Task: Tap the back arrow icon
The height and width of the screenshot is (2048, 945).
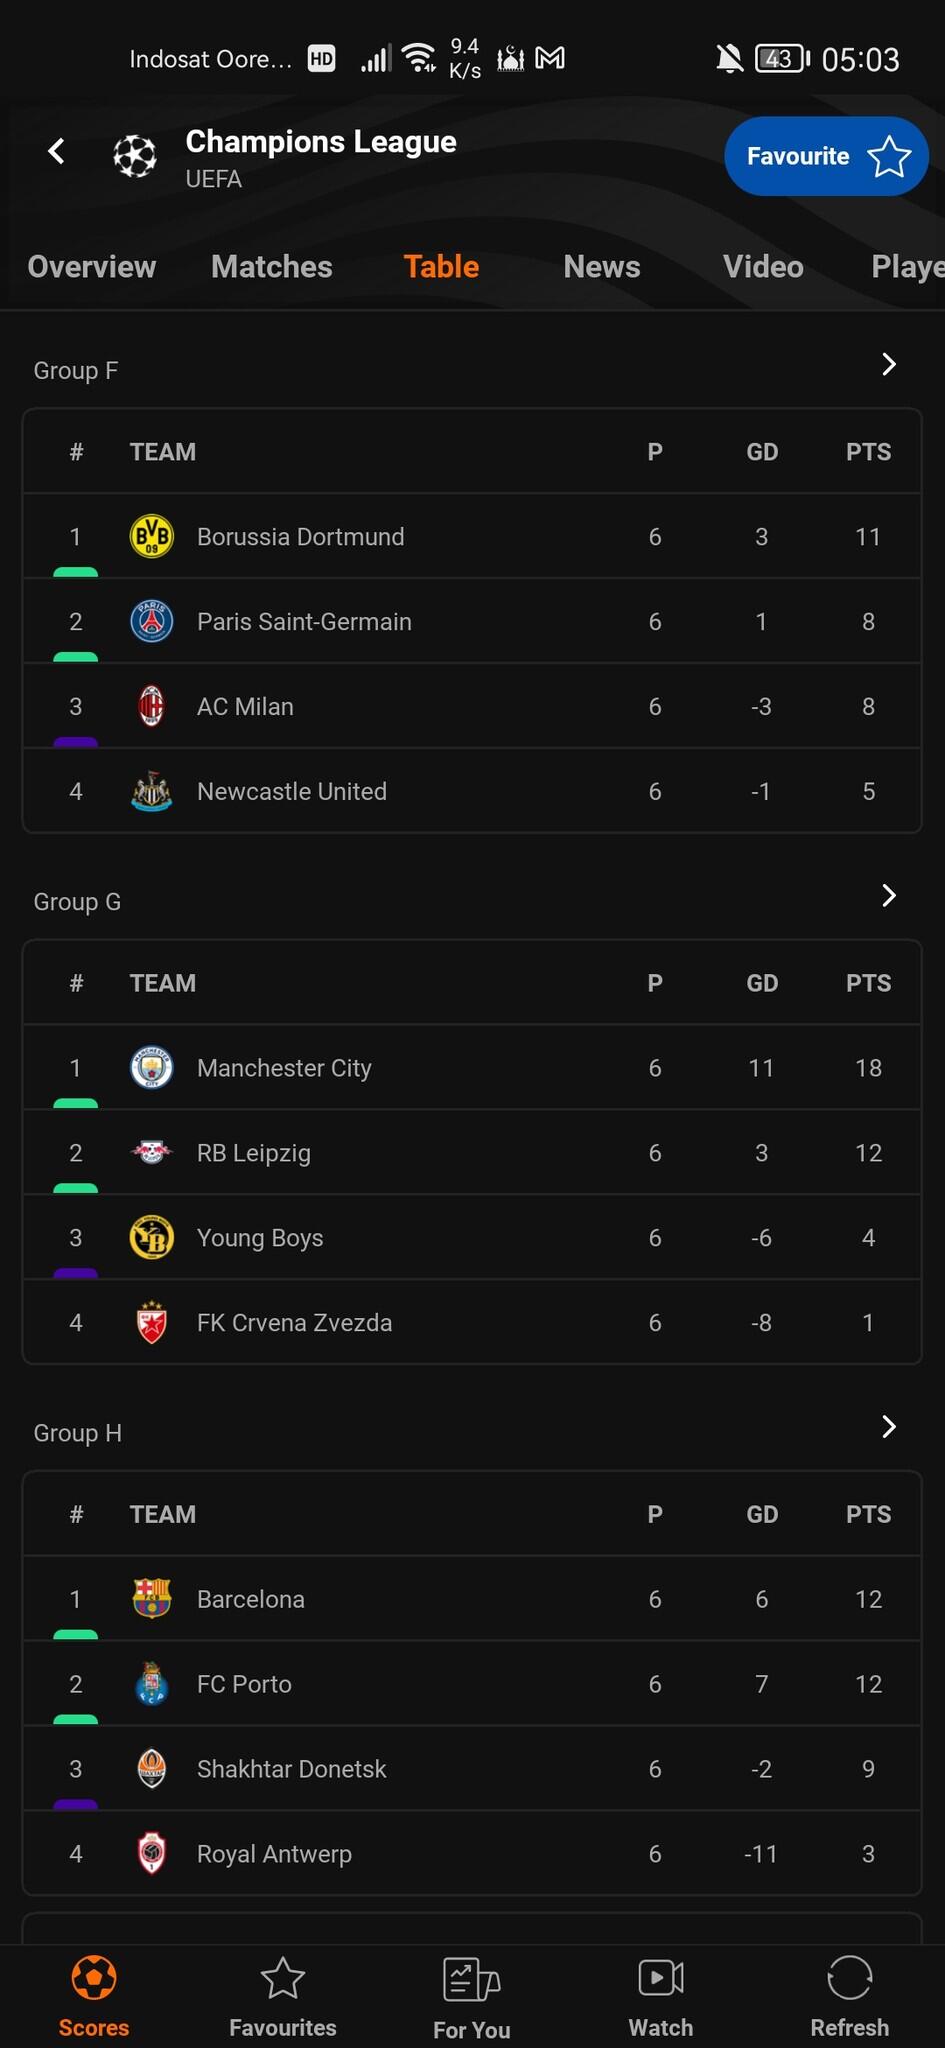Action: (57, 151)
